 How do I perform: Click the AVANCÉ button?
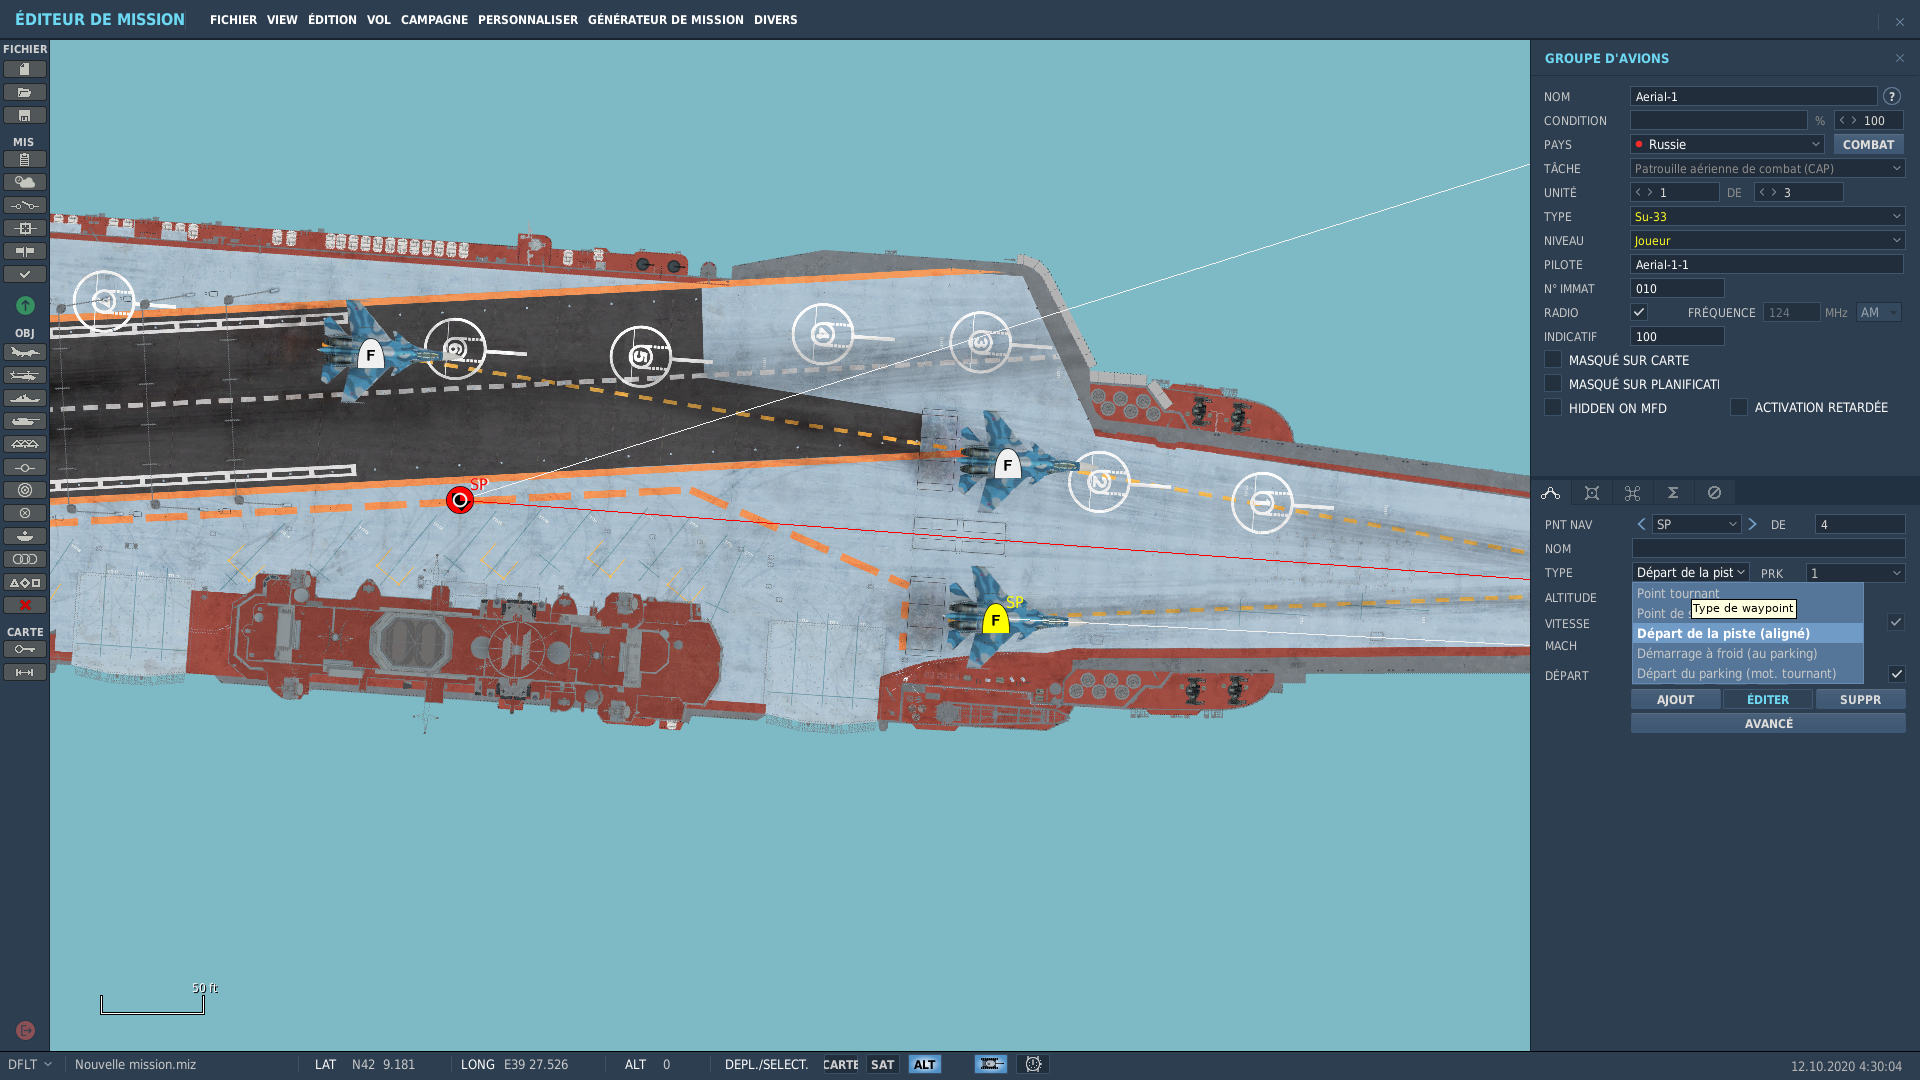point(1768,723)
